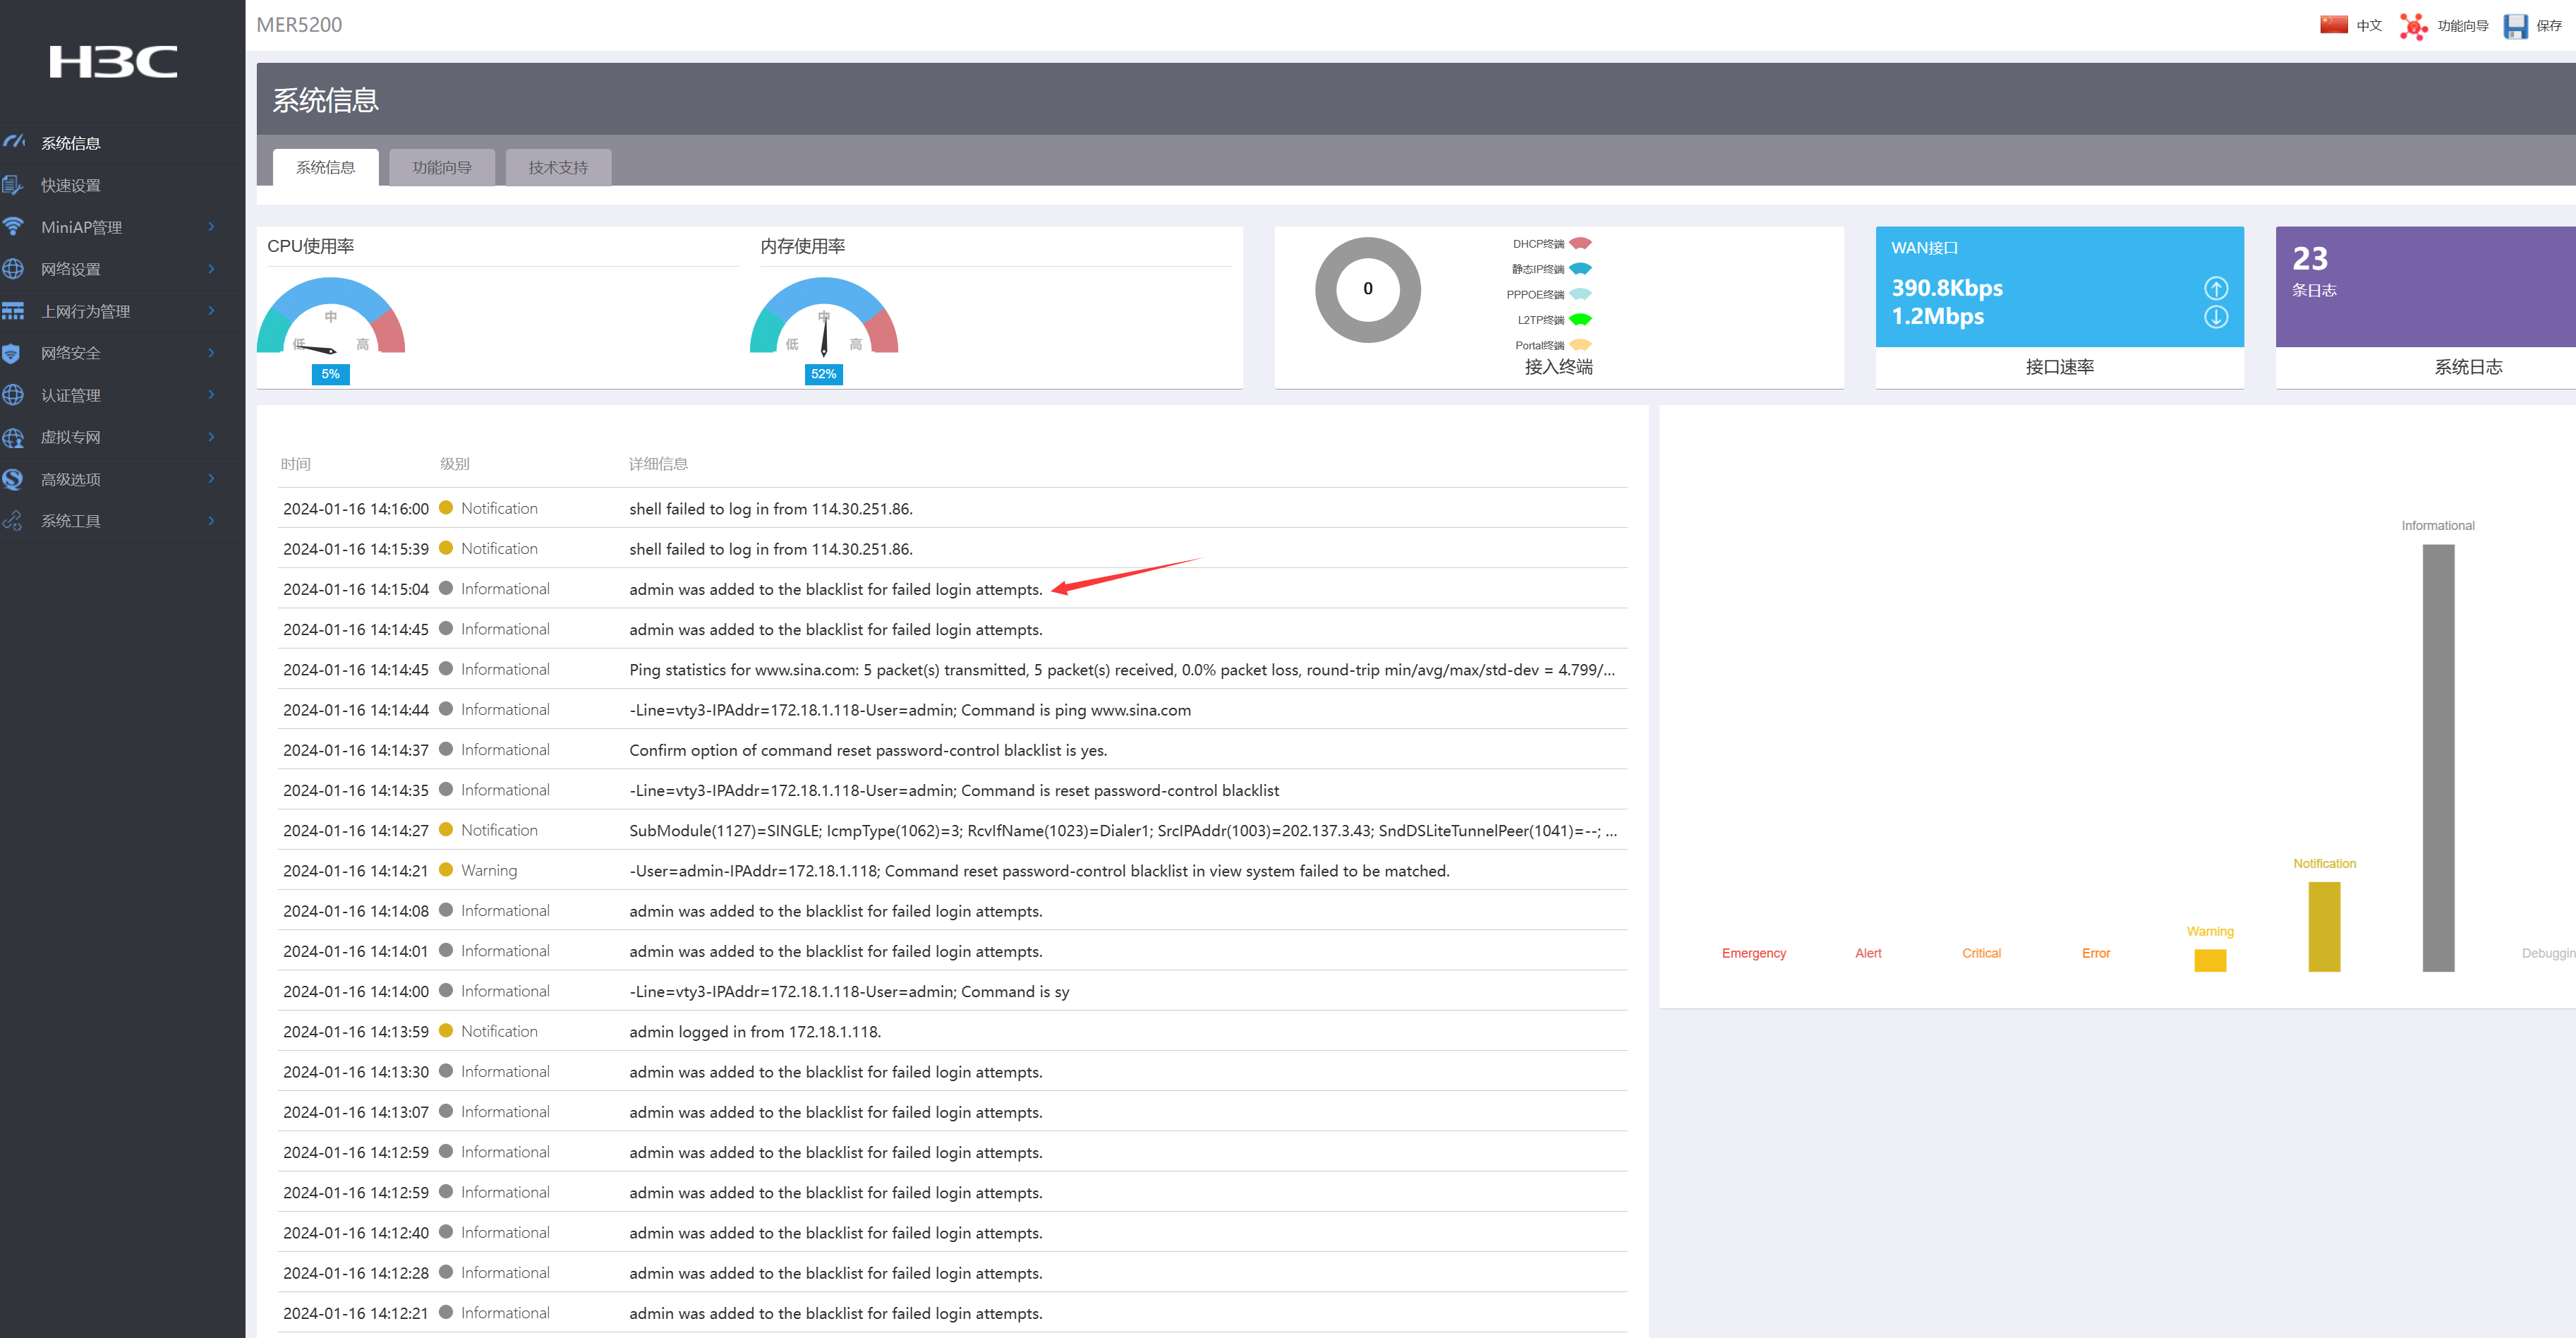Toggle L2TP终端 green legend swatch

coord(1580,320)
